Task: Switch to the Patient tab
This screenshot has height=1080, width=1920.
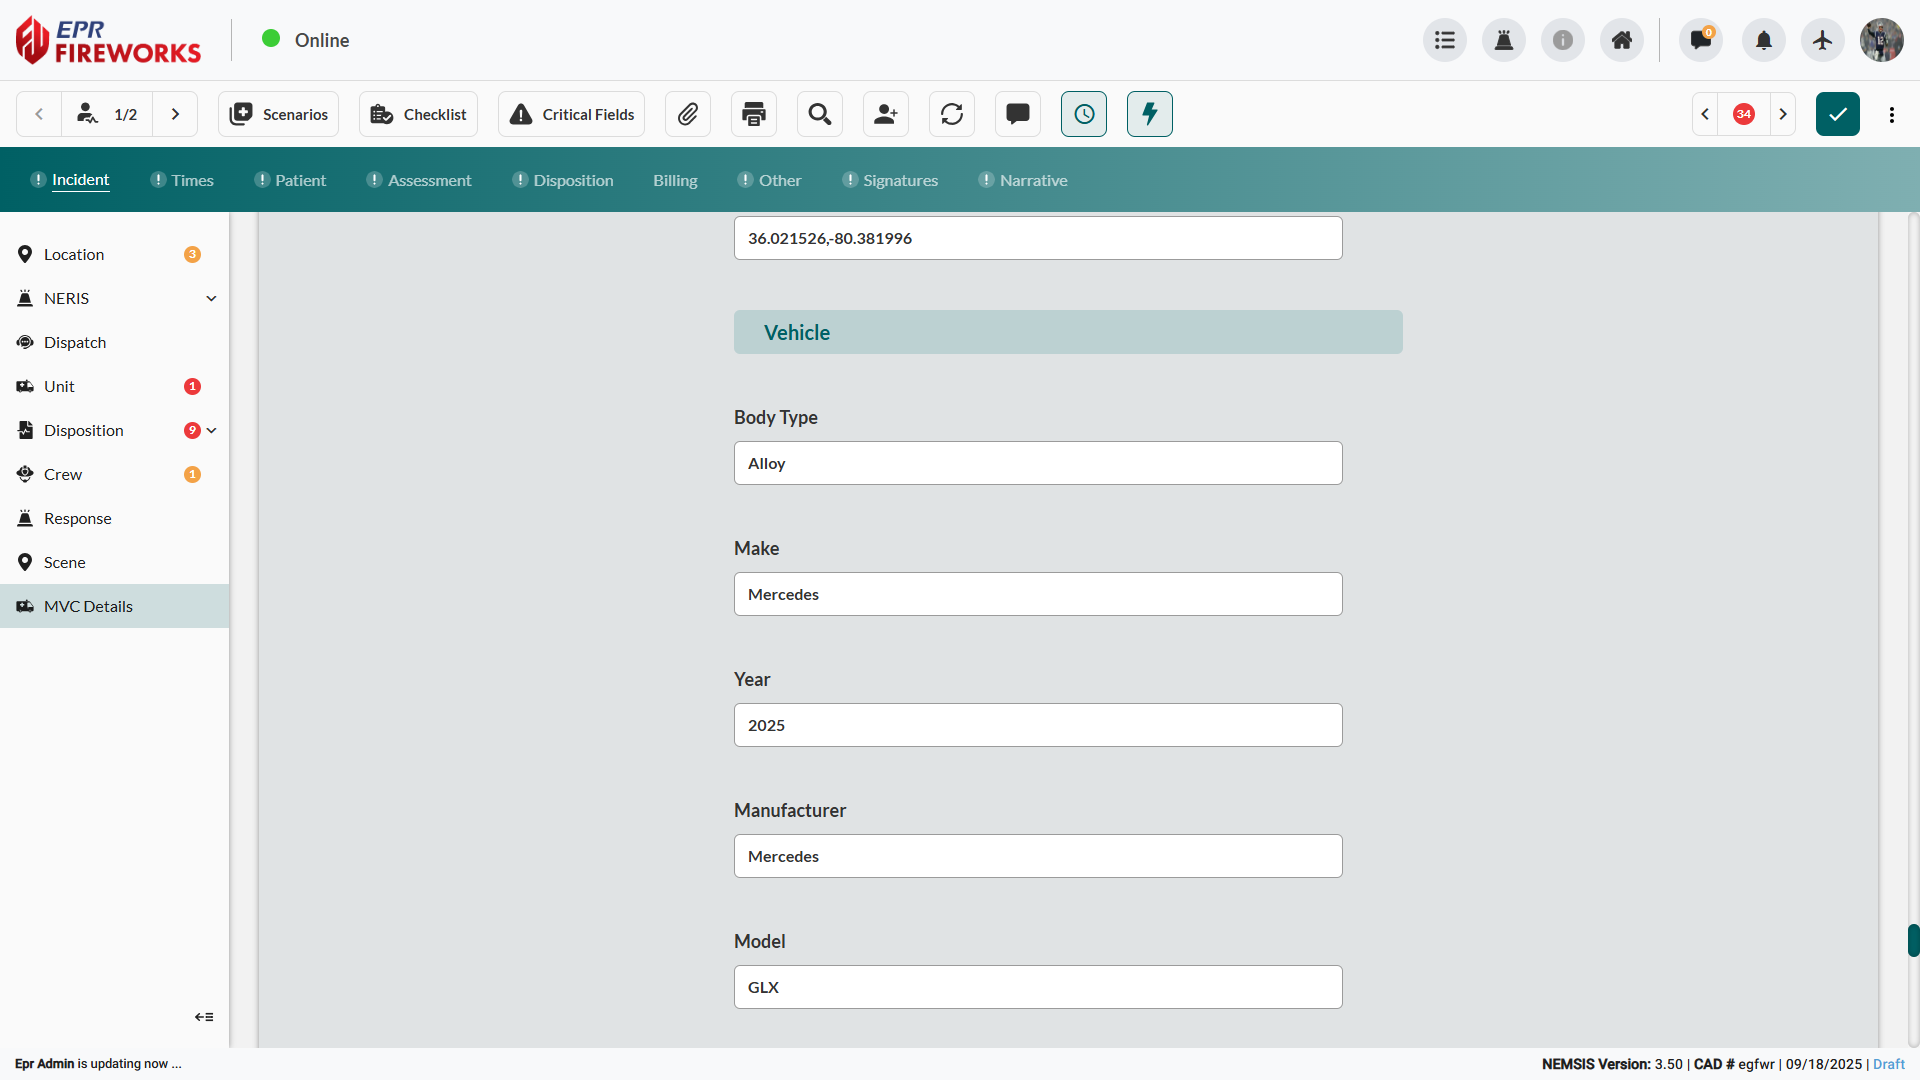Action: 300,180
